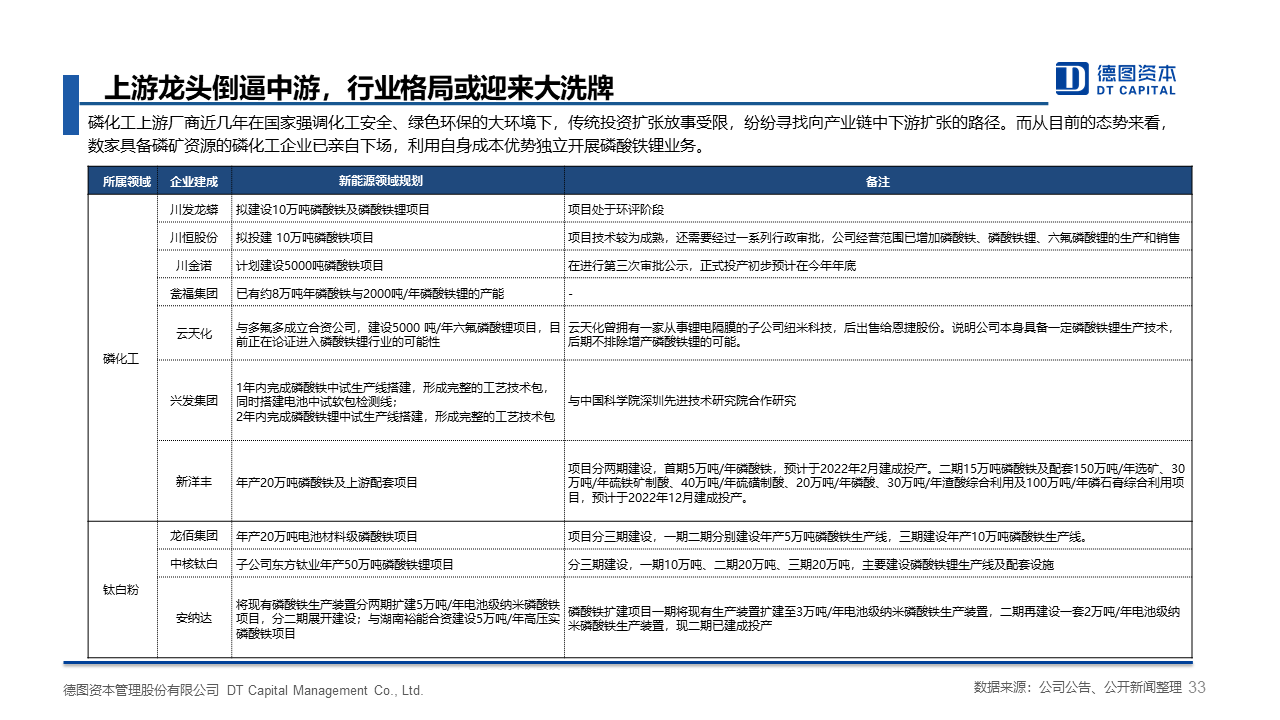The height and width of the screenshot is (720, 1280).
Task: Click the DT Capital logo icon
Action: click(x=1072, y=79)
